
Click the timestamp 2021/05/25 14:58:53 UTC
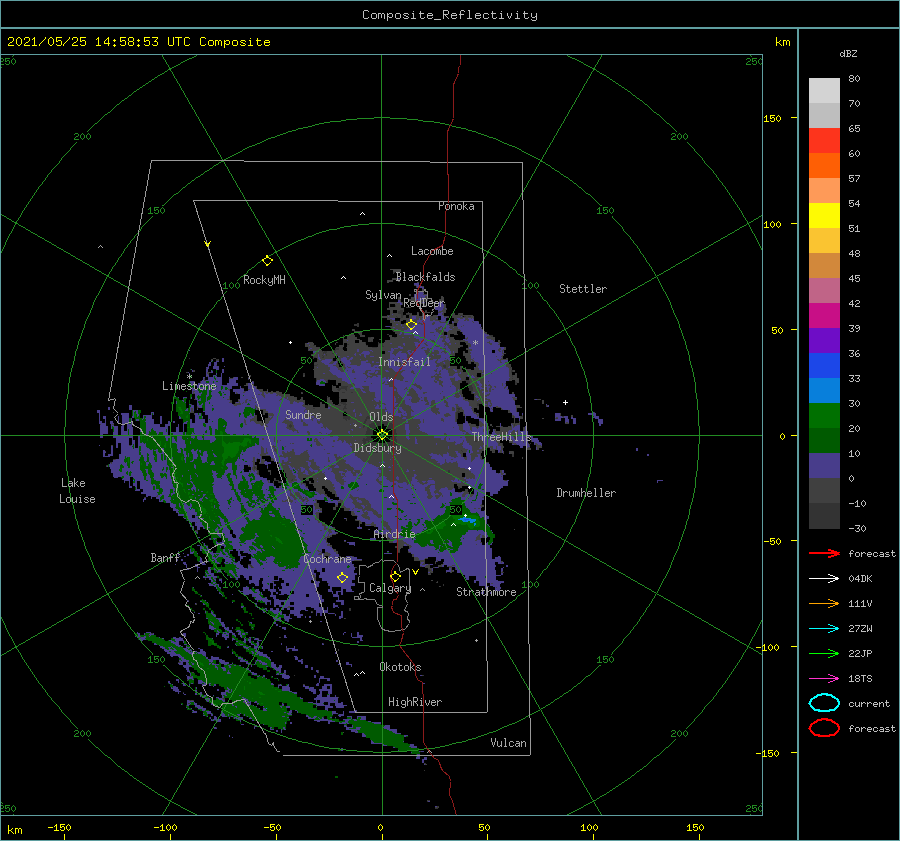point(100,42)
